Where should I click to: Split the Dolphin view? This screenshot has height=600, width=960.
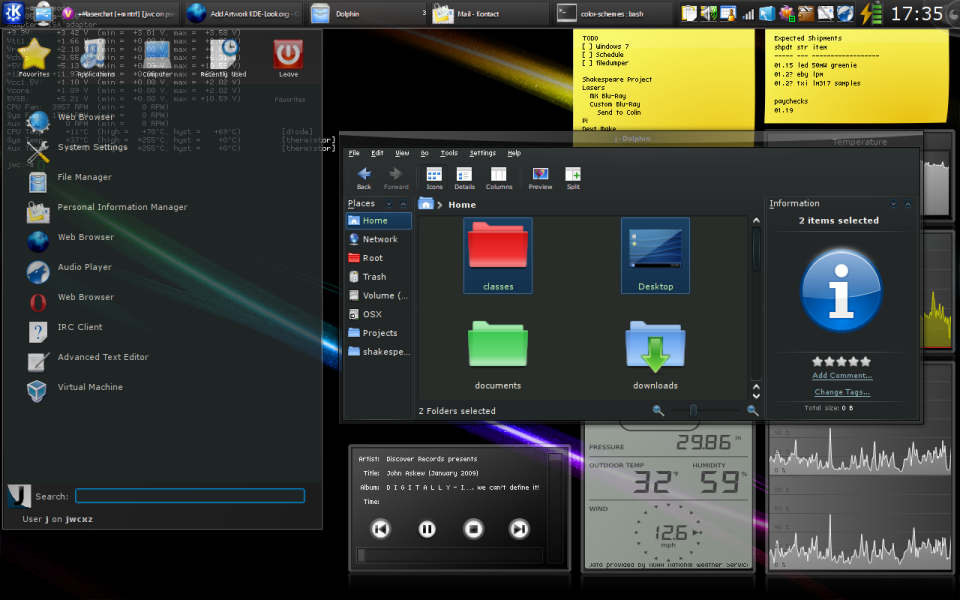pos(571,176)
